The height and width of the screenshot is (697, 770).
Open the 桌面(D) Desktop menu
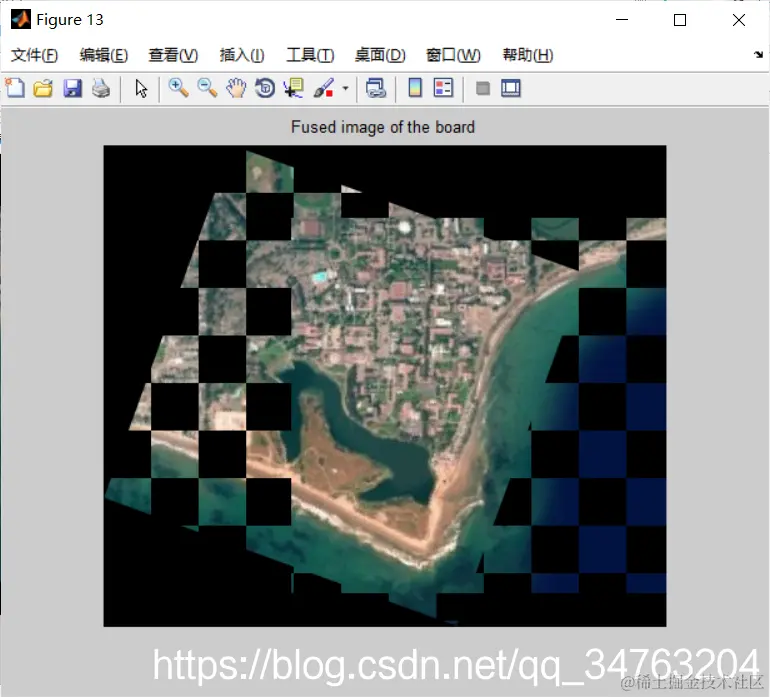pyautogui.click(x=380, y=55)
